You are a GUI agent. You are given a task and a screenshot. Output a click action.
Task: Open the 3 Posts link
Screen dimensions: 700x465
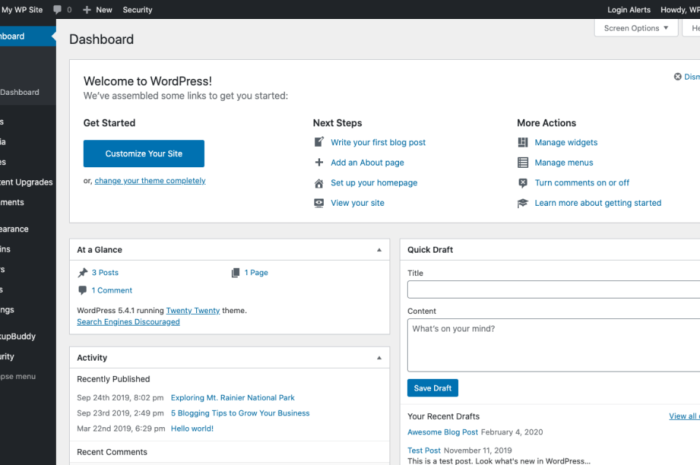(105, 273)
